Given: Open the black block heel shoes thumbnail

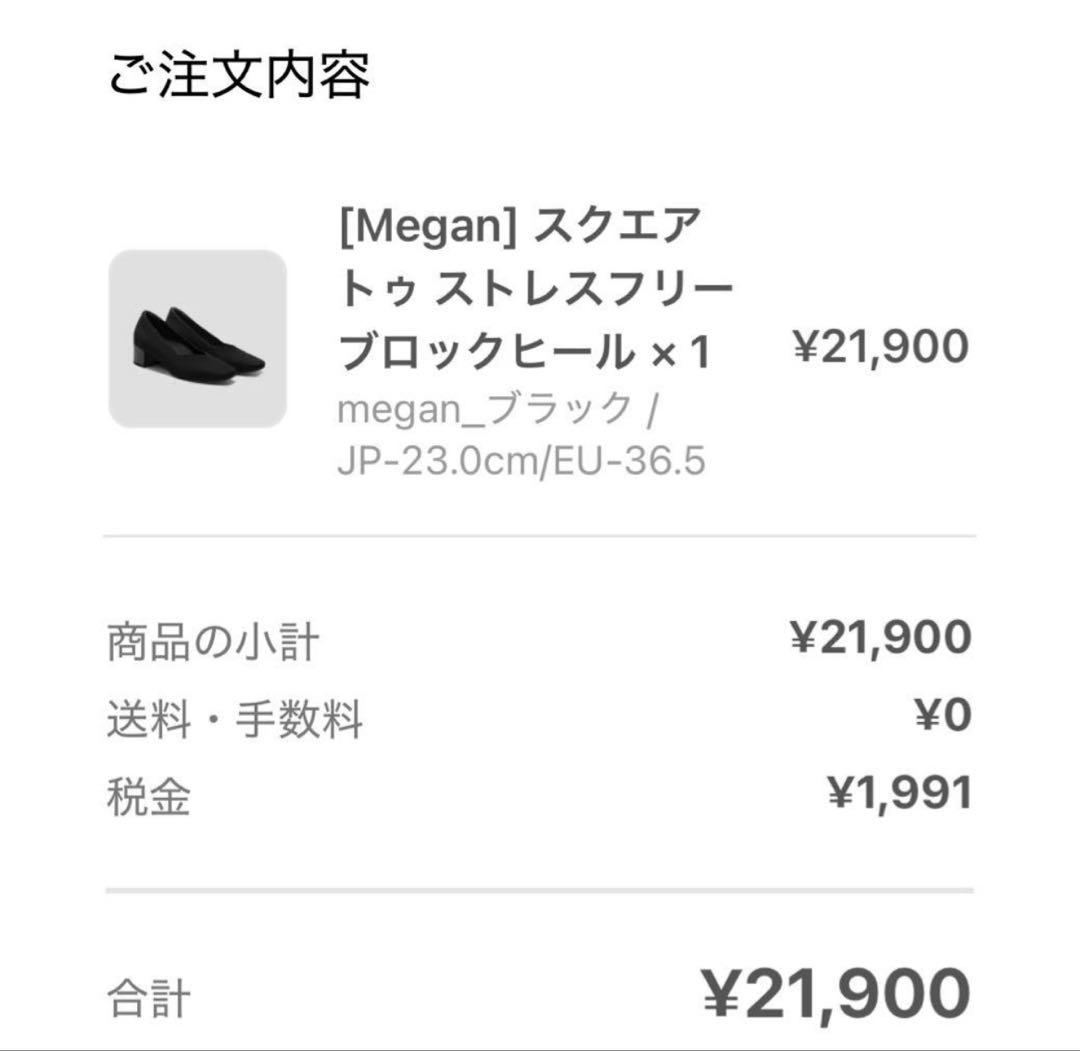Looking at the screenshot, I should pyautogui.click(x=197, y=338).
